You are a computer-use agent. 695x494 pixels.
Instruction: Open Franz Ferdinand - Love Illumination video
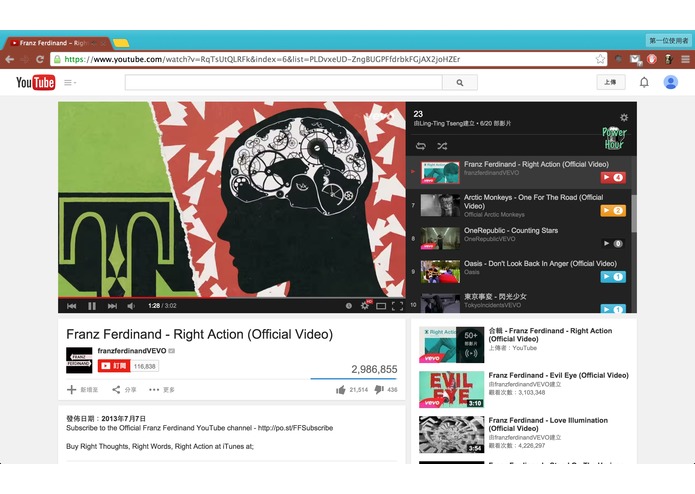click(548, 424)
